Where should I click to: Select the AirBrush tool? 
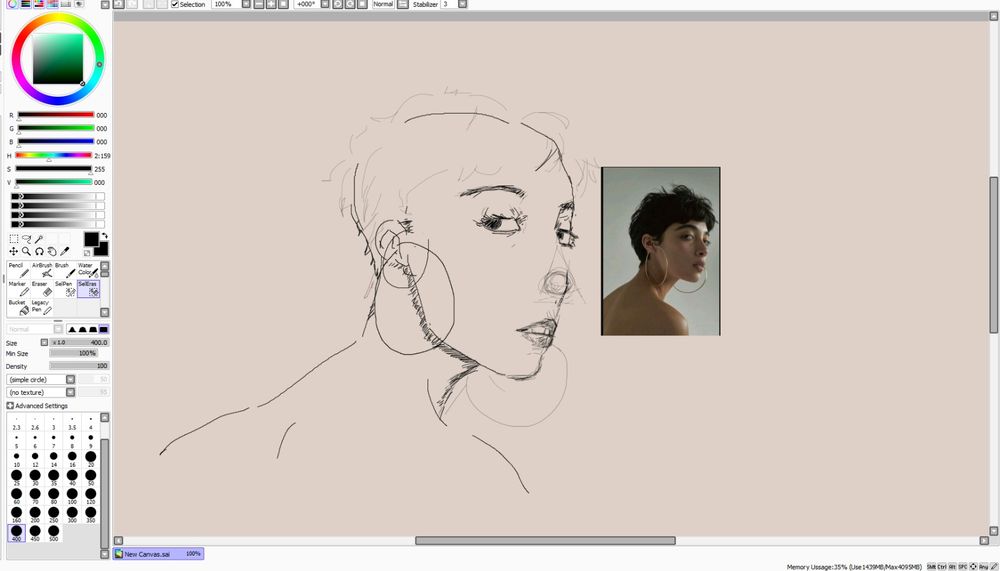43,270
